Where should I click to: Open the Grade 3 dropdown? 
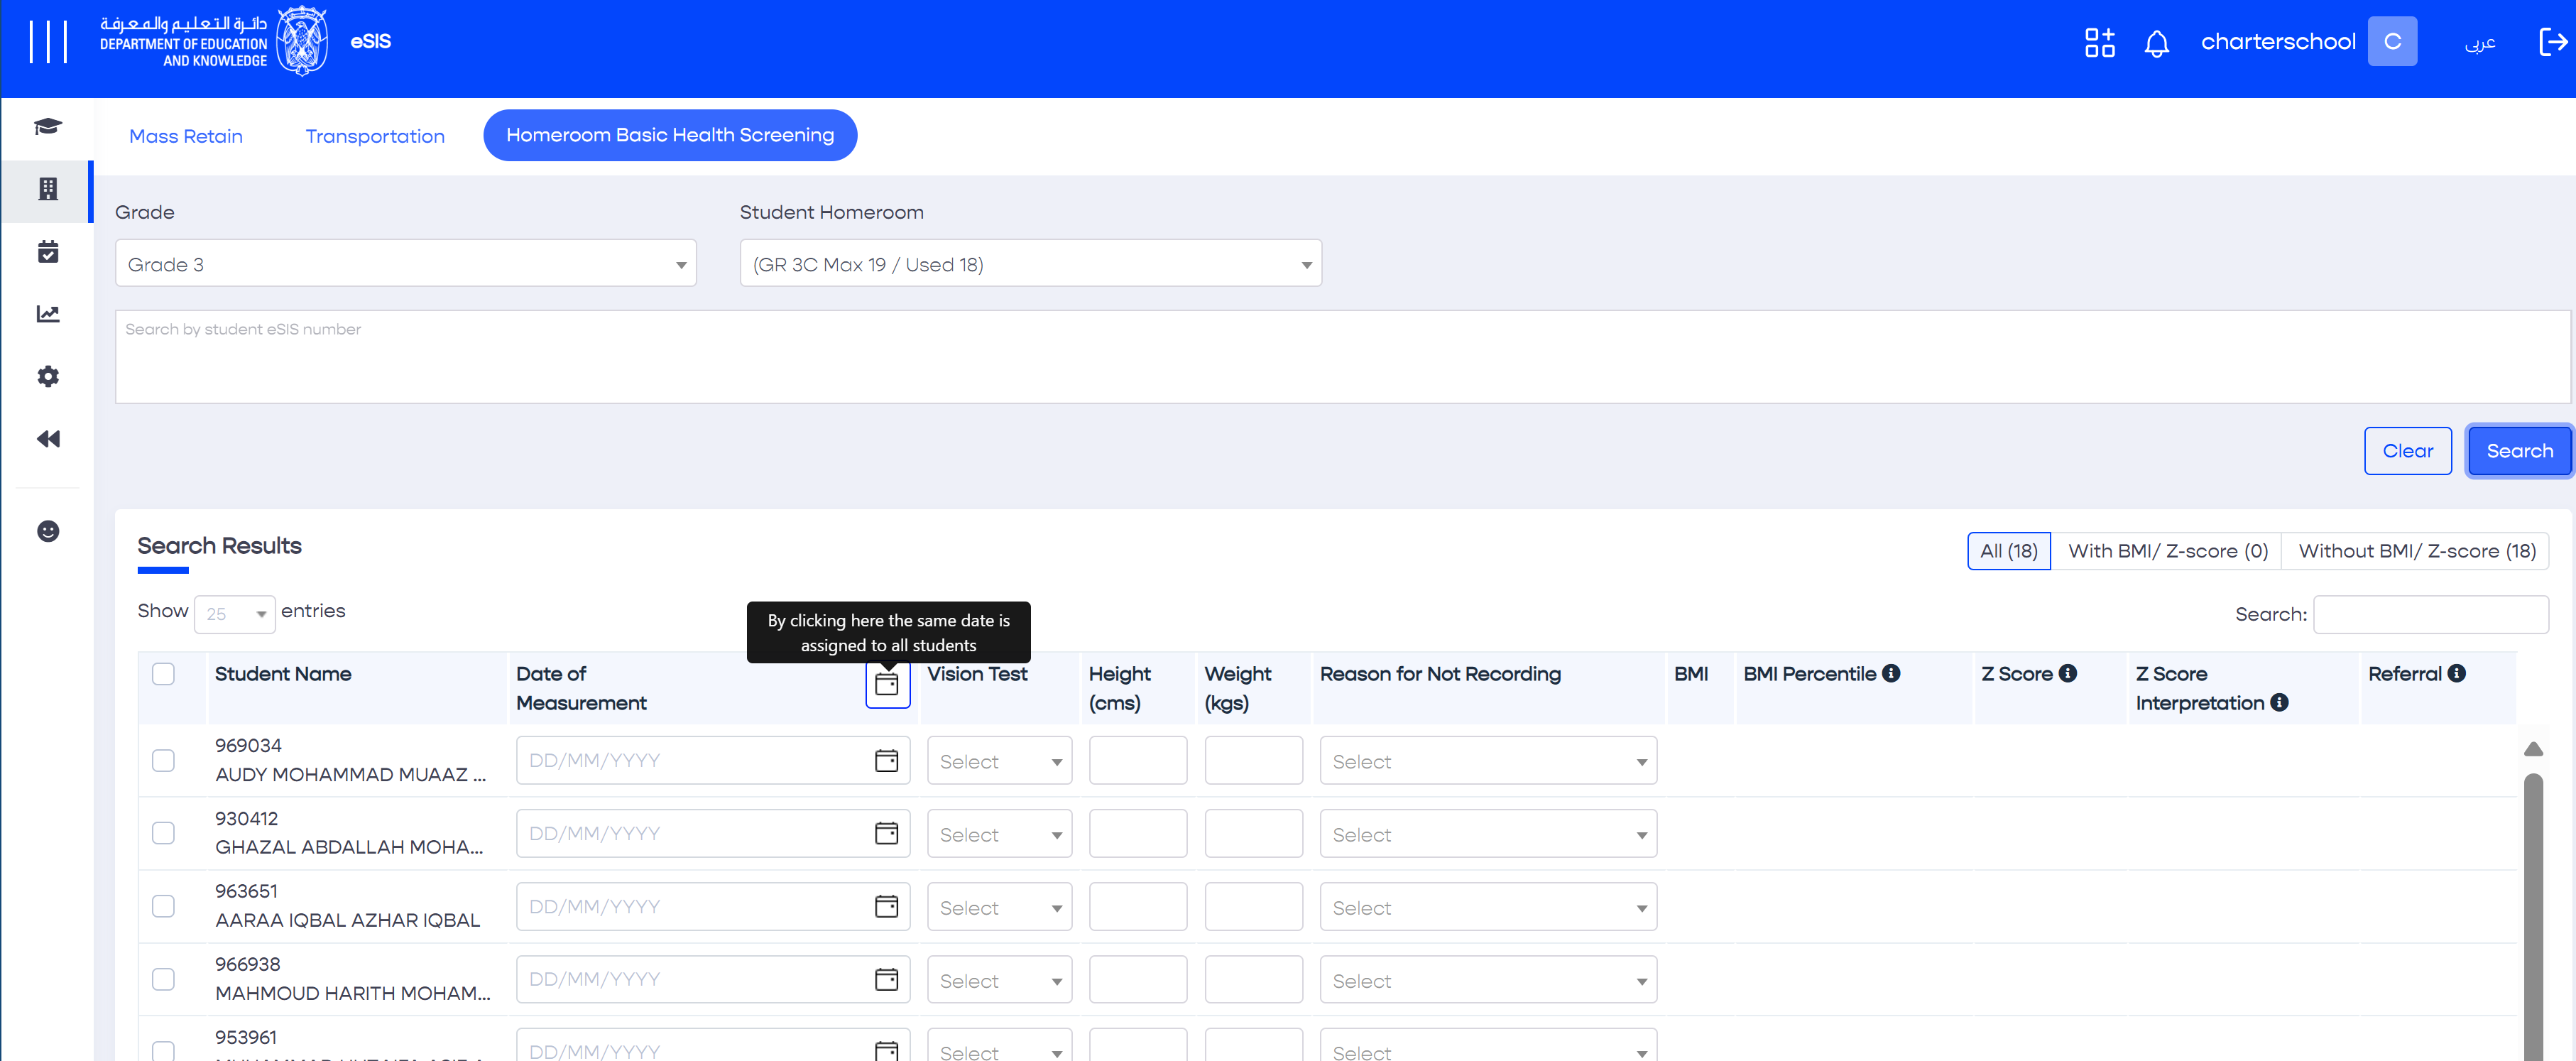pos(405,264)
